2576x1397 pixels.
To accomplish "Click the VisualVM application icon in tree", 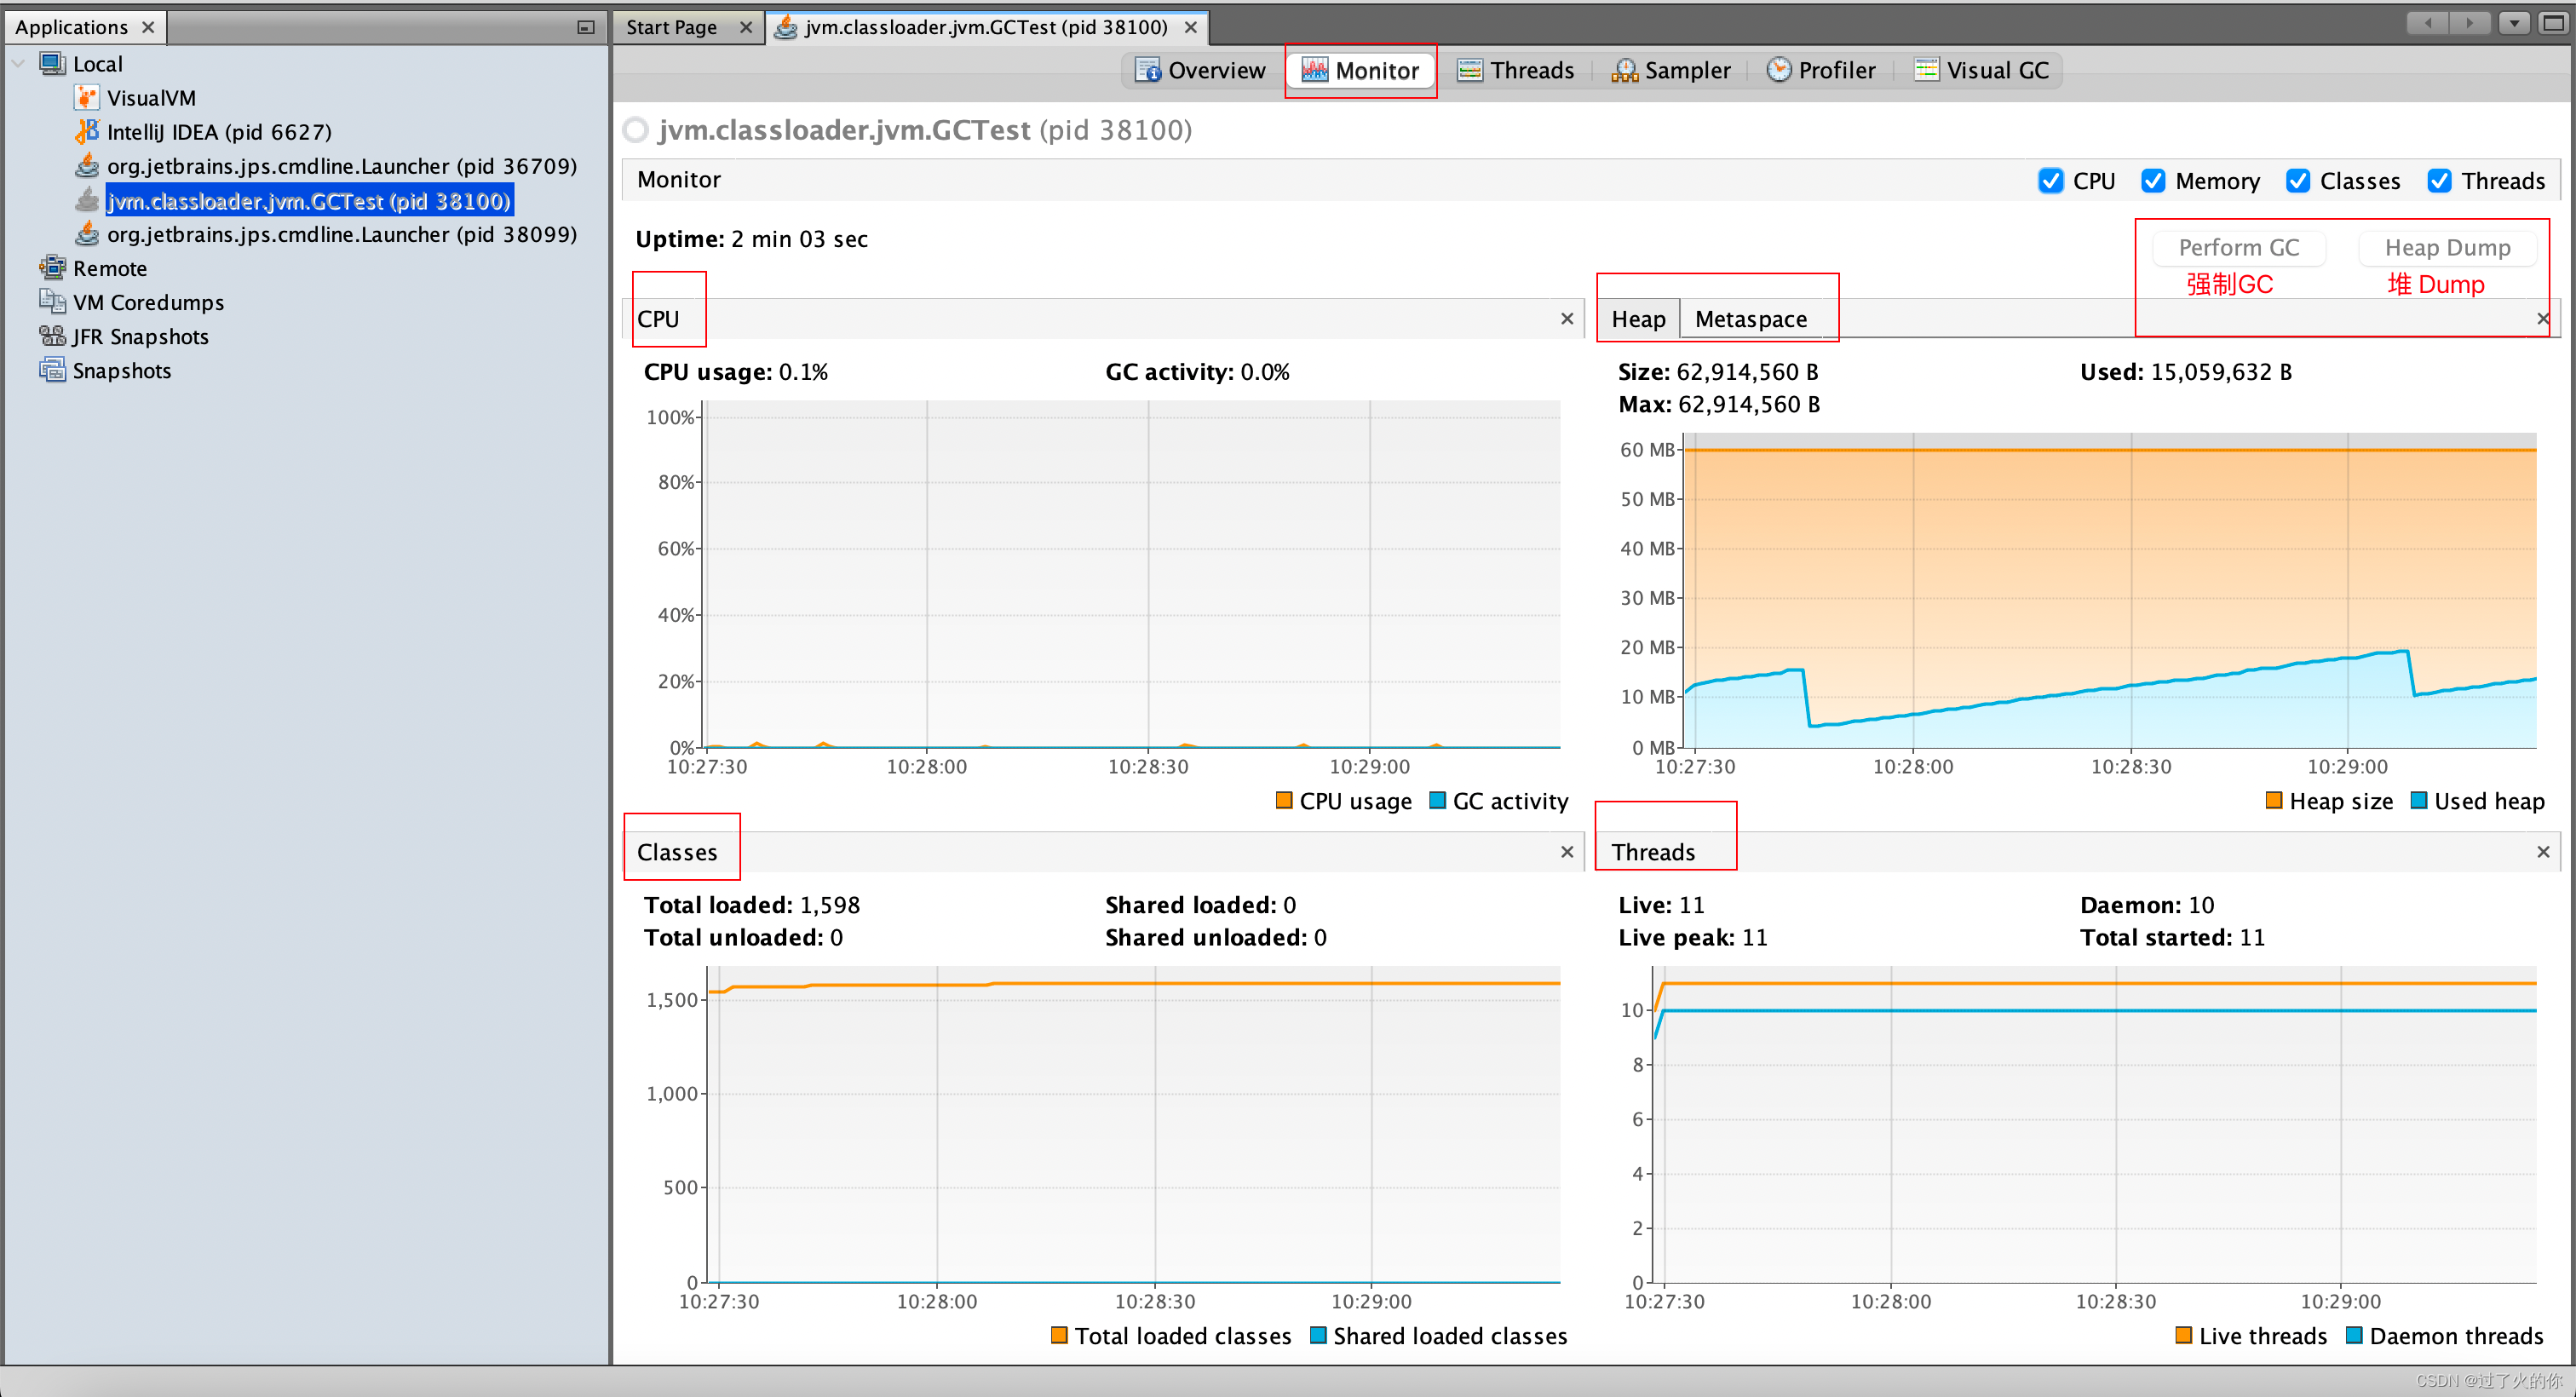I will [x=87, y=98].
